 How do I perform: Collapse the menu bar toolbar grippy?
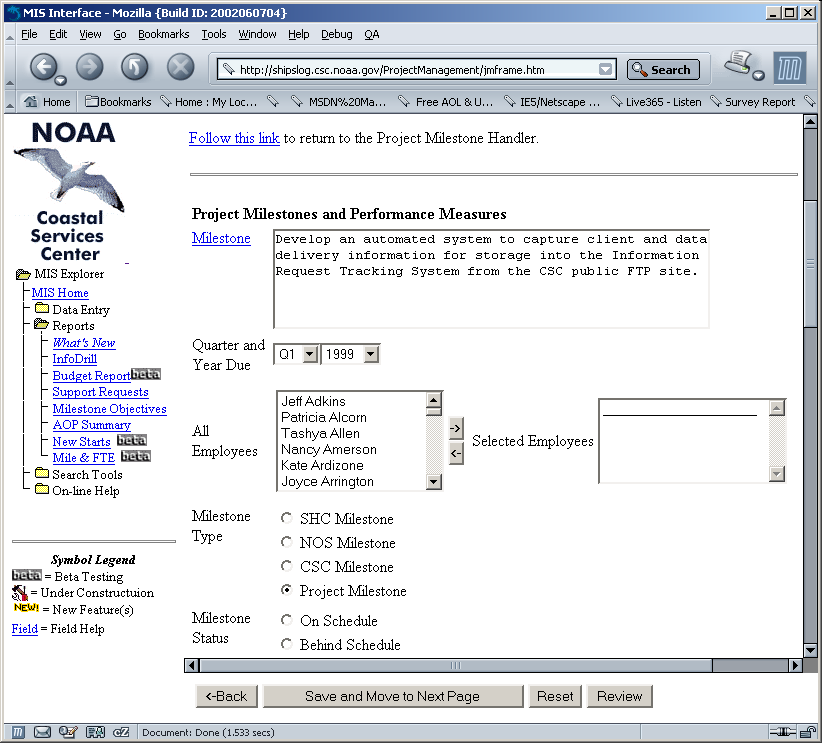(10, 35)
